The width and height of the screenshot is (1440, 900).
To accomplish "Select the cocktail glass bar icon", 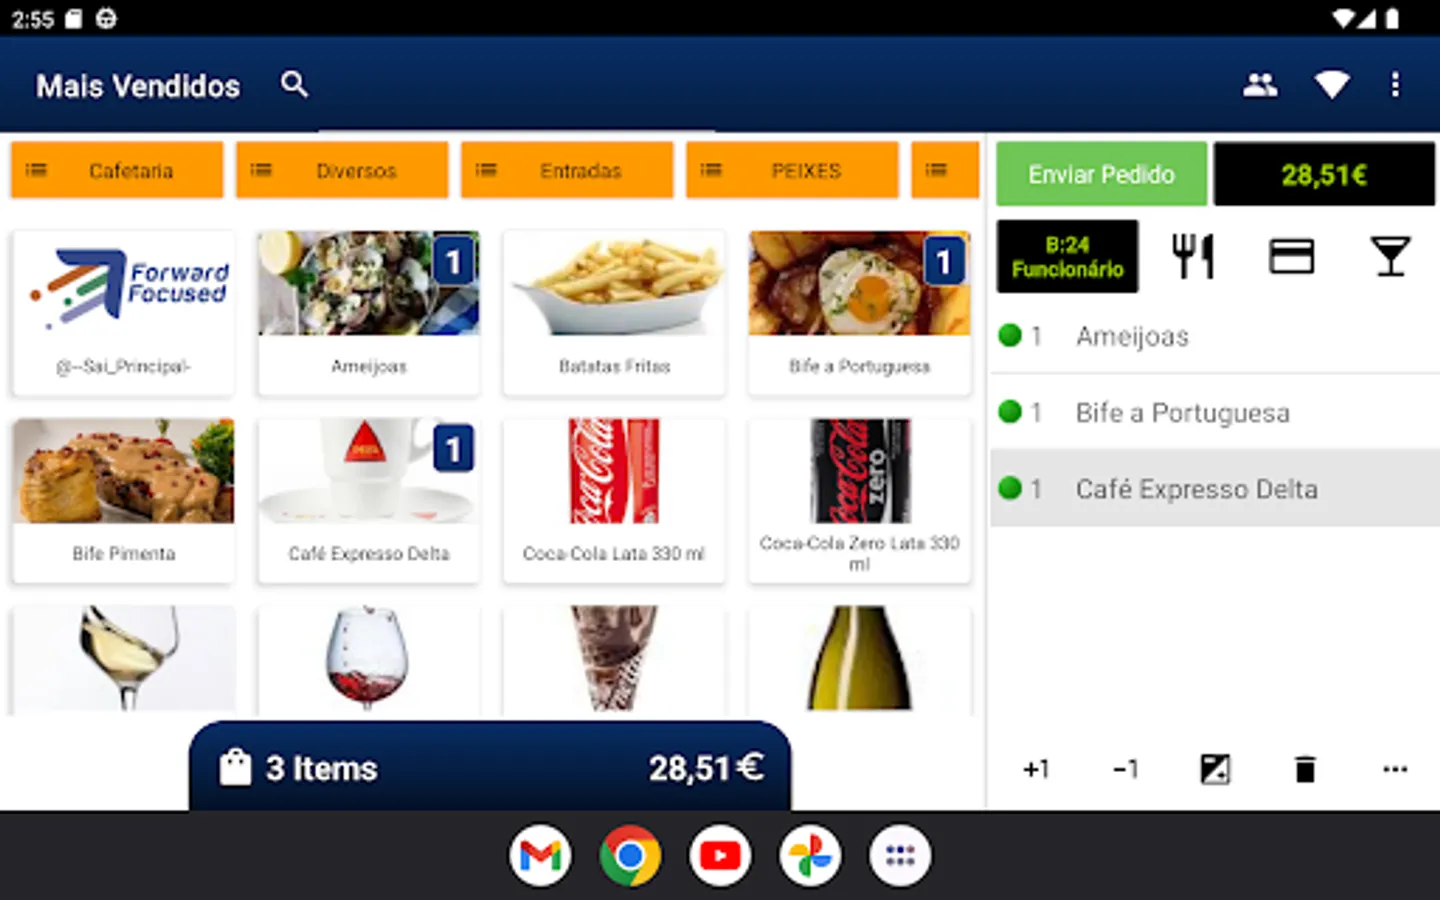I will [1390, 256].
